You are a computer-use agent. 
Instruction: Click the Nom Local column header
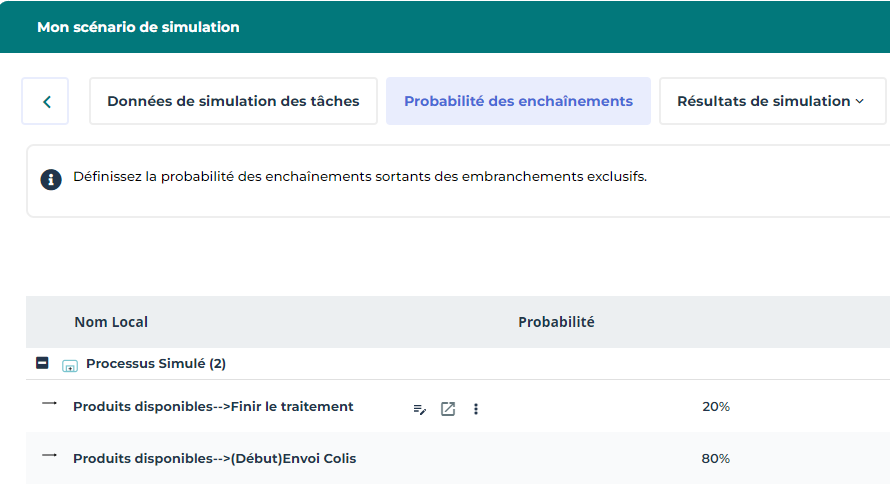[111, 322]
